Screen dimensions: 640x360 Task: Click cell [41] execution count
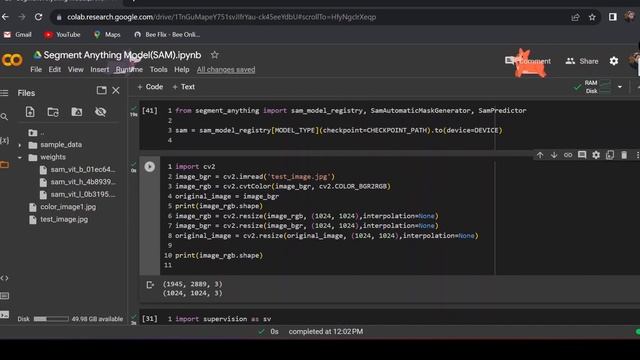pos(149,111)
